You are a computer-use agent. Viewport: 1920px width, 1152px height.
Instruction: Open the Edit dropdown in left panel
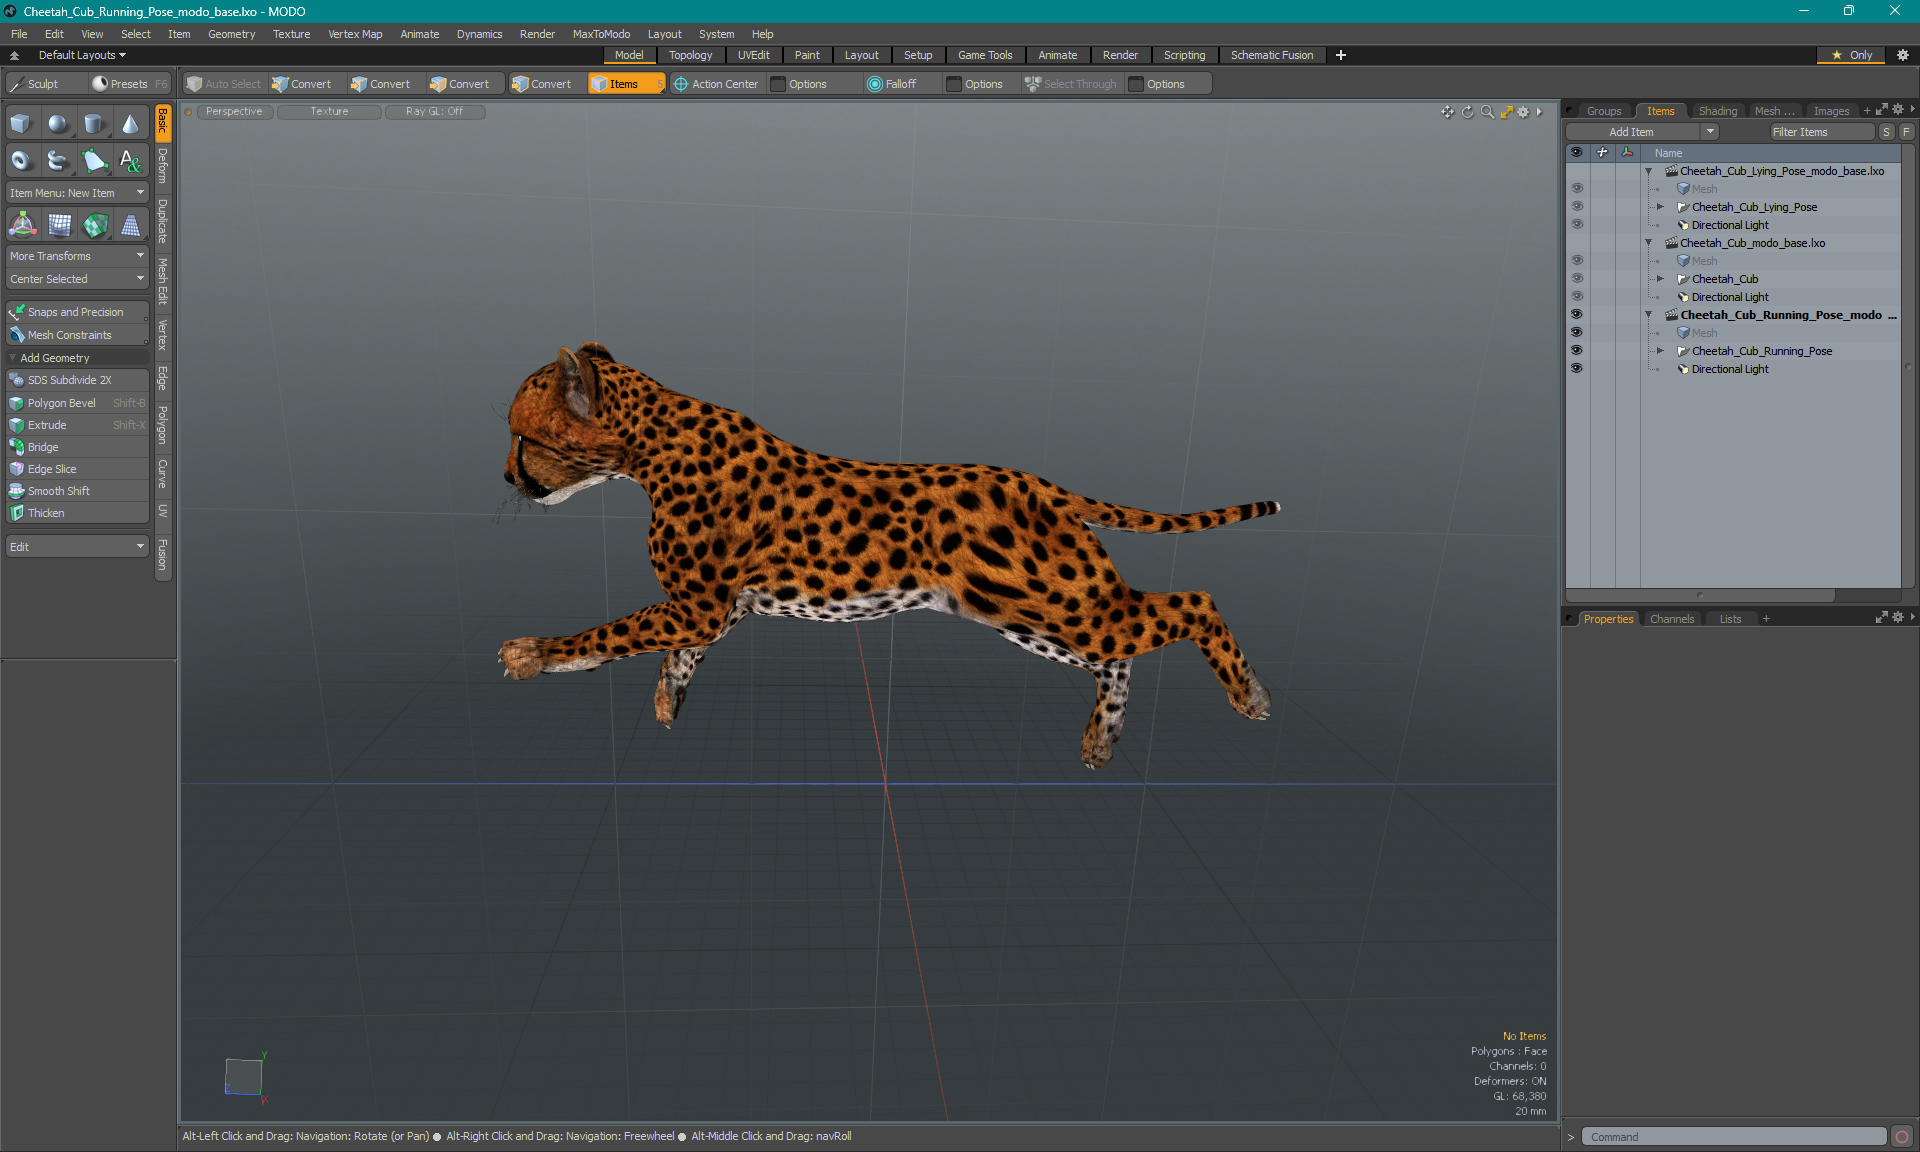(77, 547)
